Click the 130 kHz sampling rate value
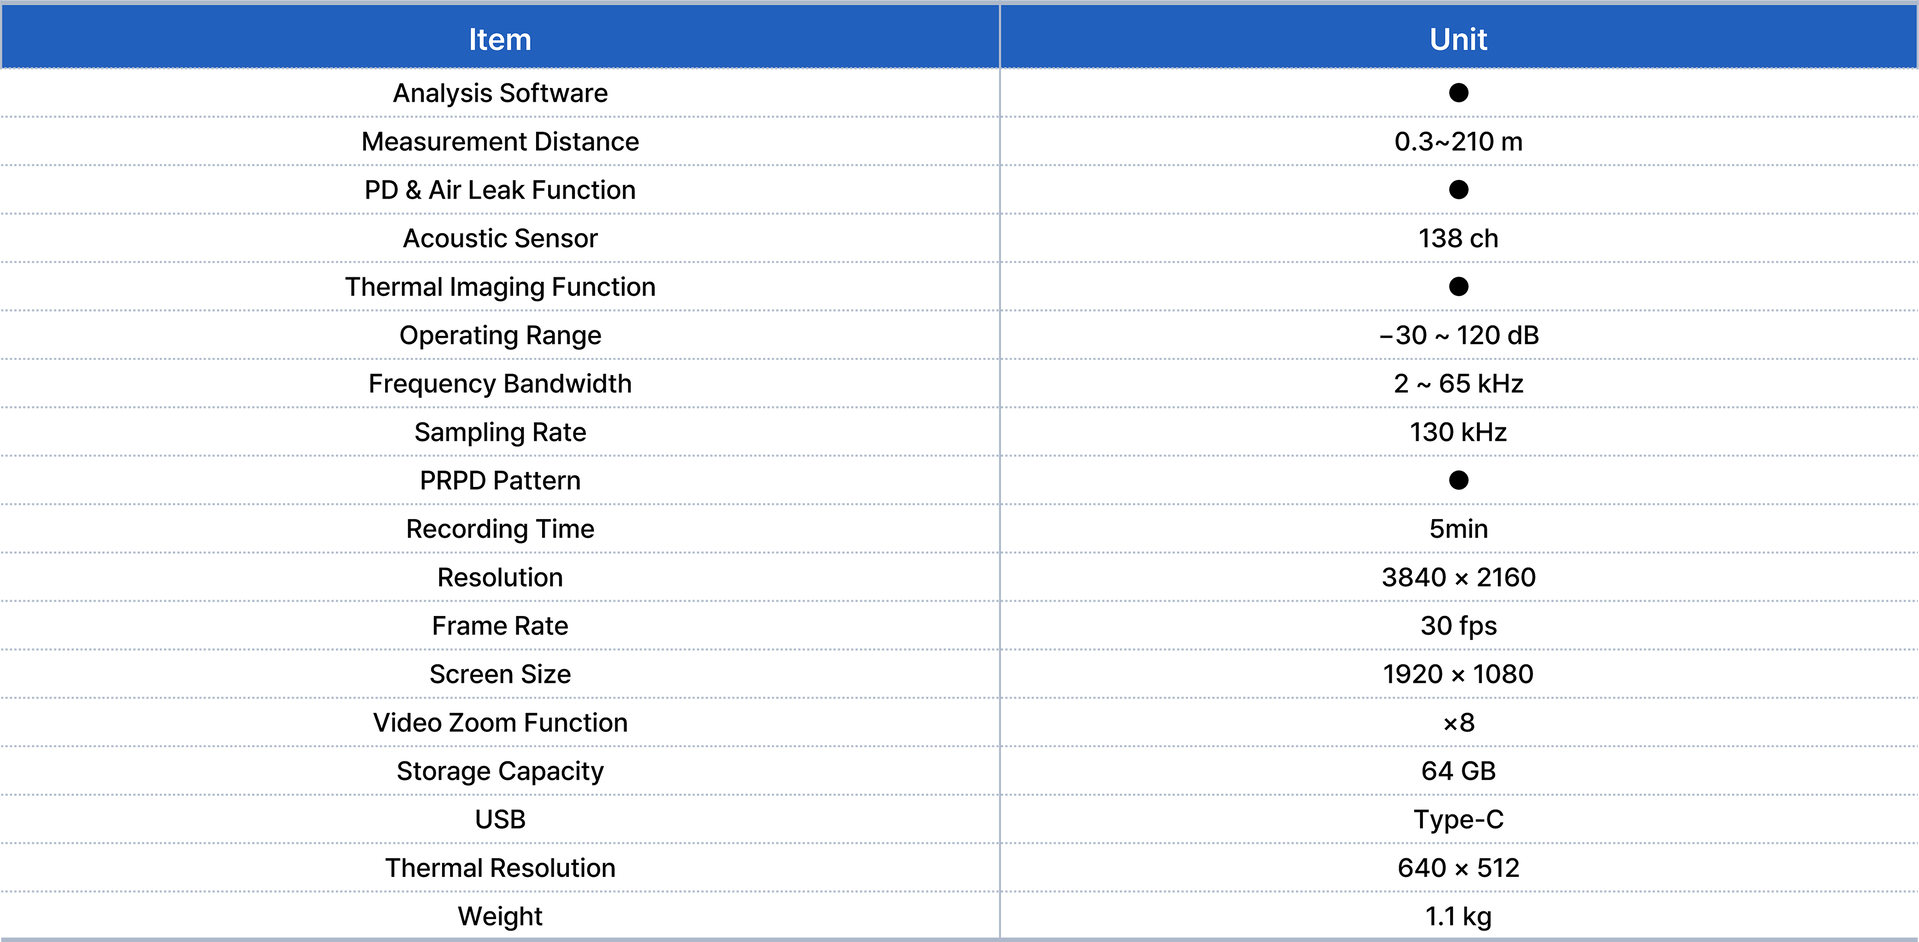The image size is (1919, 942). [x=1458, y=433]
